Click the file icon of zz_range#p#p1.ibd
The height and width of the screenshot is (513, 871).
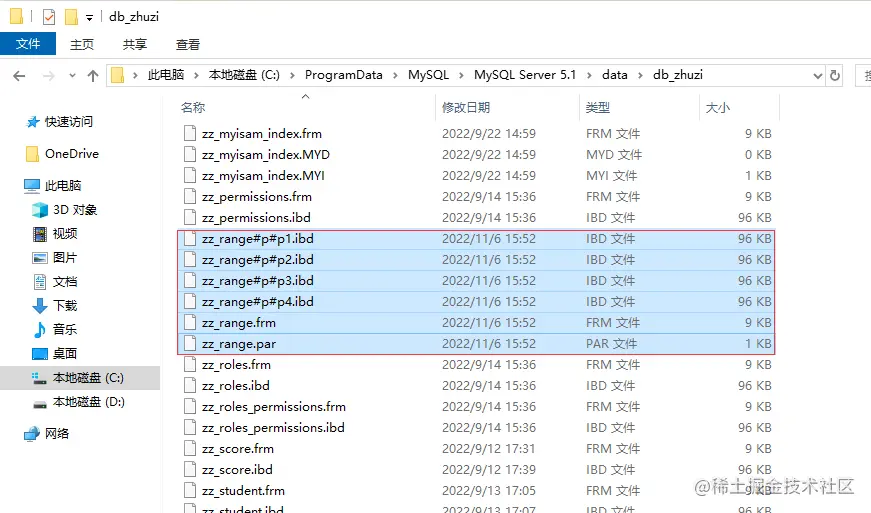click(x=190, y=239)
